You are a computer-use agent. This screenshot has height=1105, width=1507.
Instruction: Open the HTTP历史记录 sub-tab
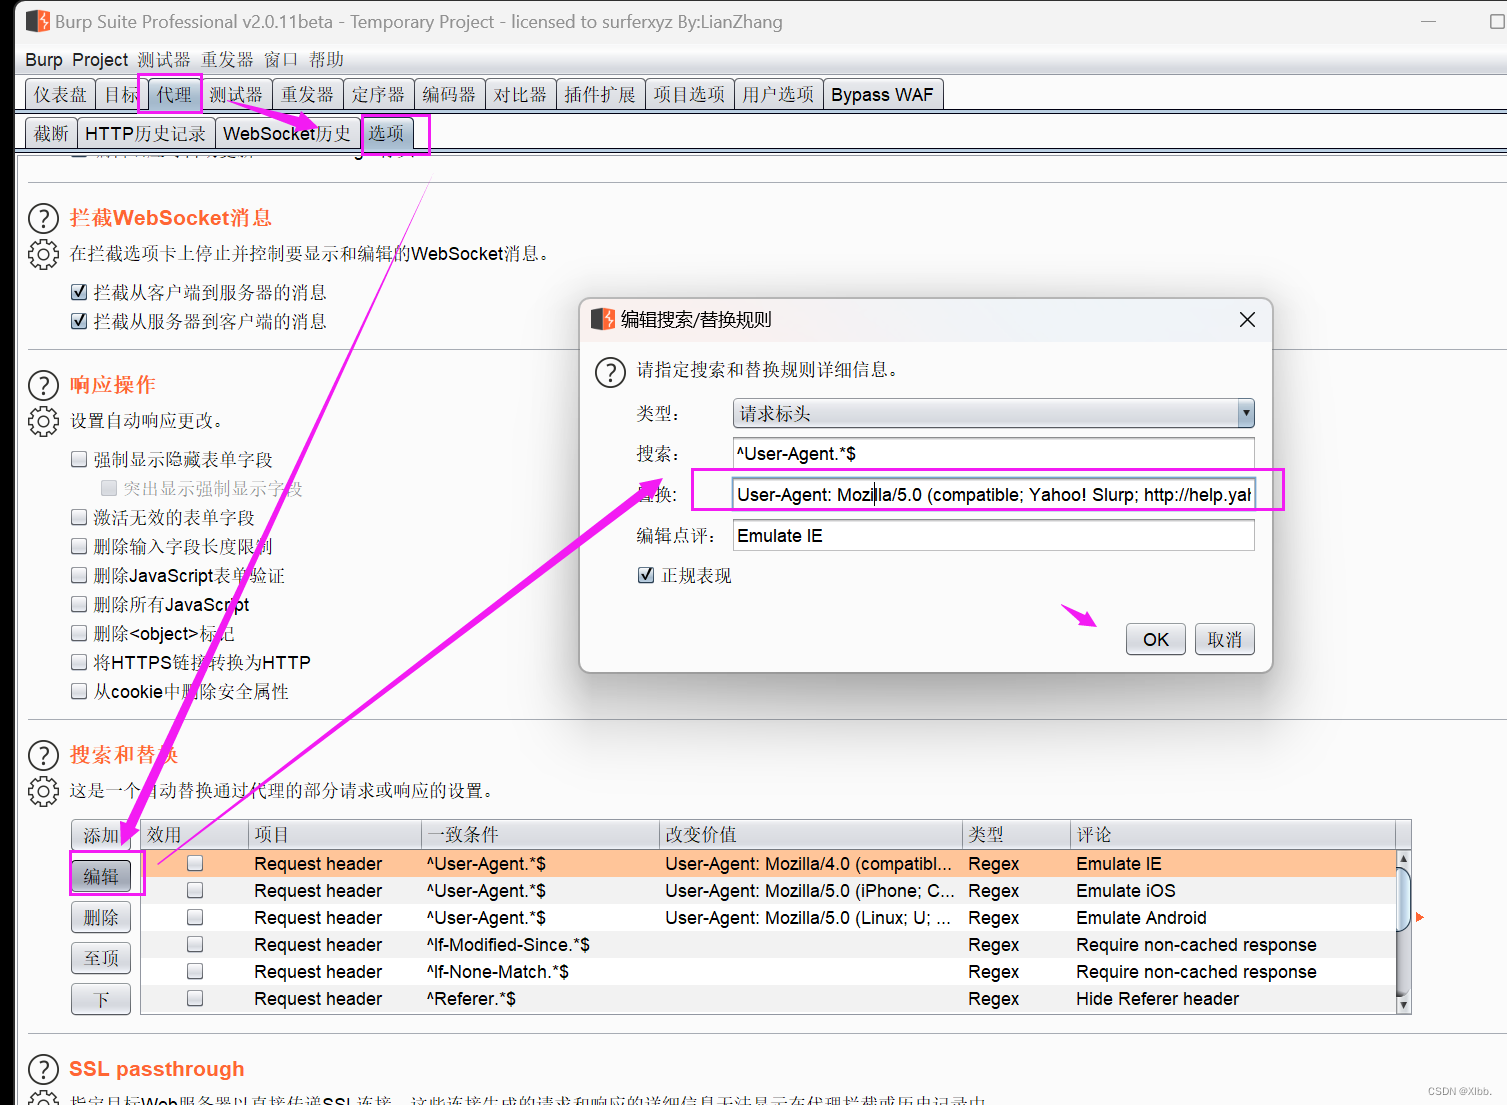[145, 133]
